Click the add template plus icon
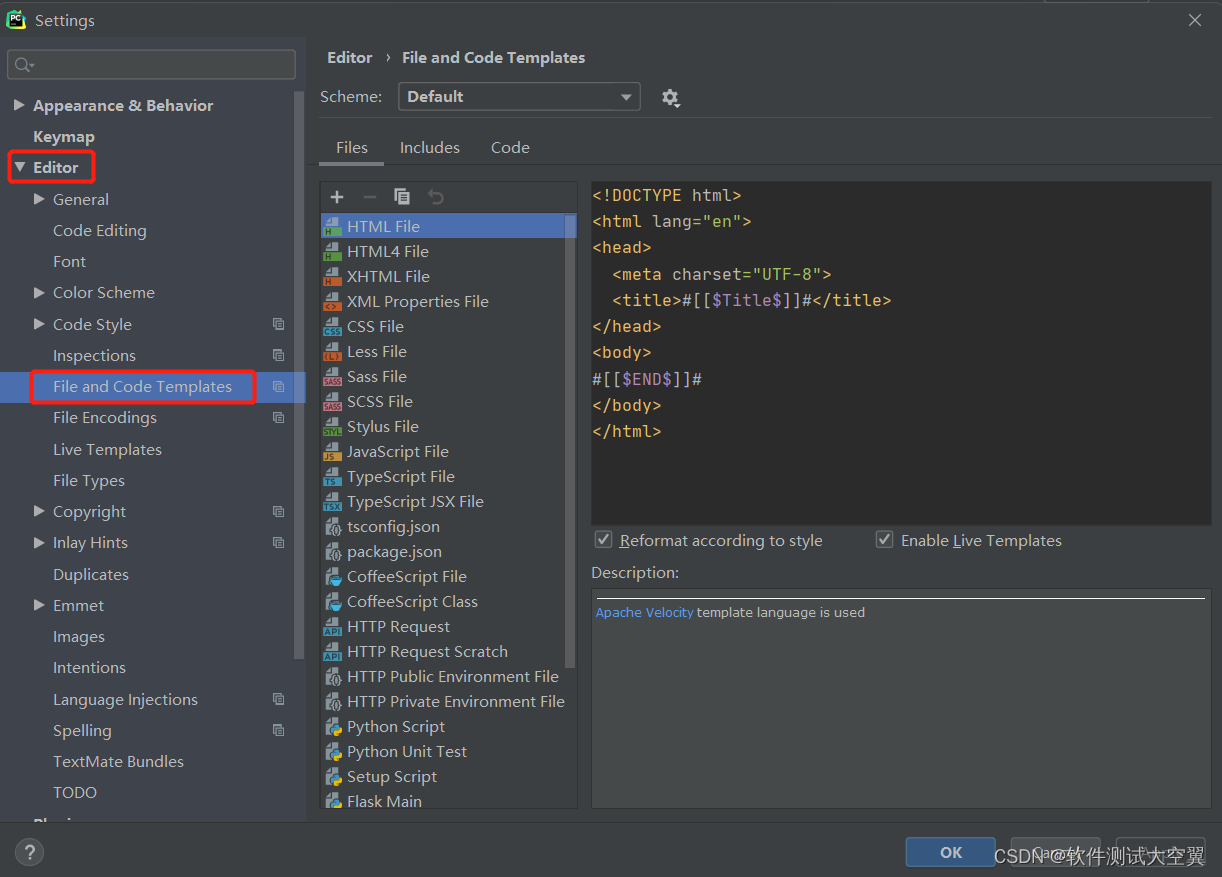1222x877 pixels. 337,197
